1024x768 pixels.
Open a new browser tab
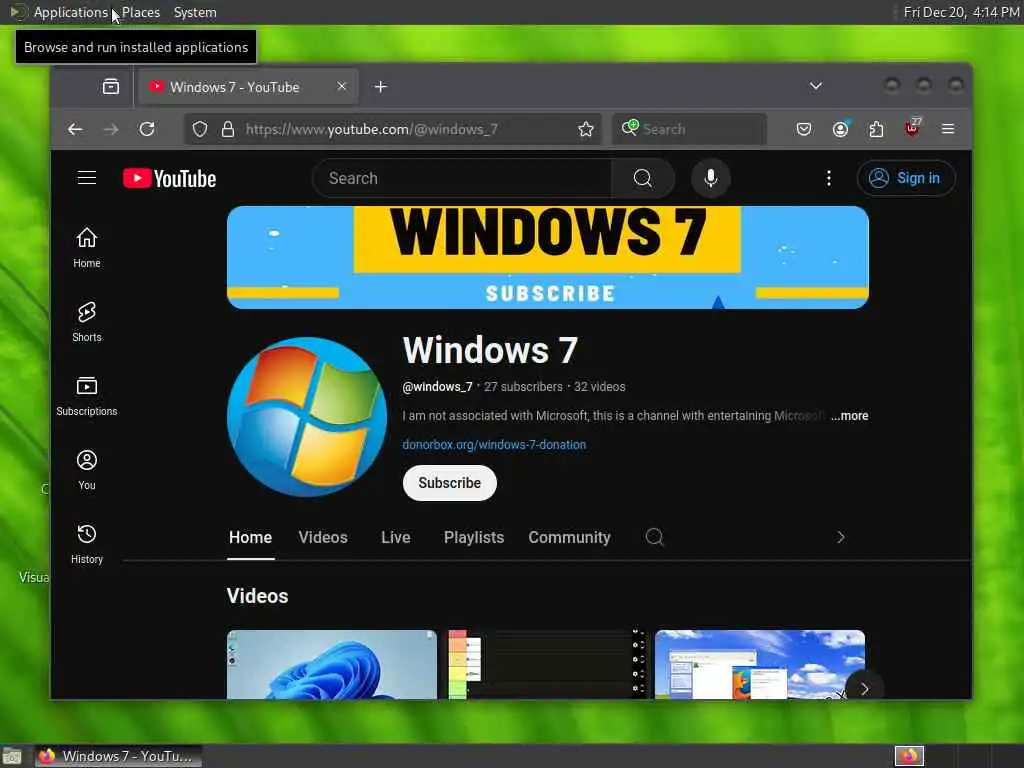click(381, 87)
